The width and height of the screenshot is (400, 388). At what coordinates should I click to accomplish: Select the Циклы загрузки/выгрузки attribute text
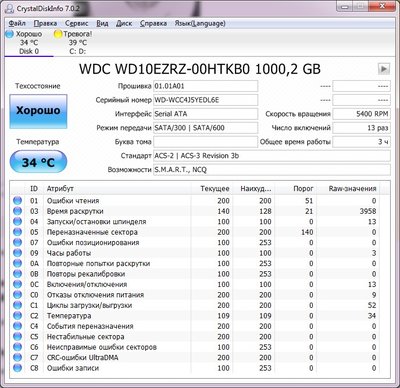coord(89,305)
